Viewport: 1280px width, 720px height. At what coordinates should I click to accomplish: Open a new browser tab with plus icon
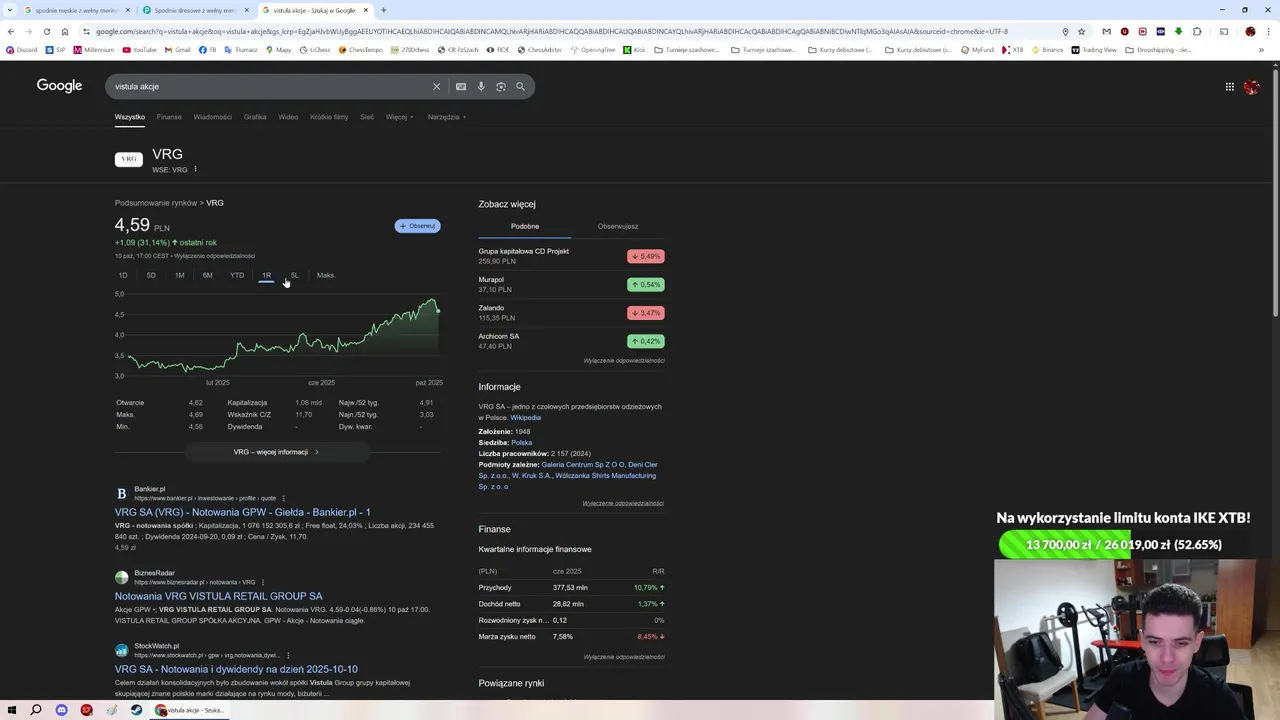point(383,10)
